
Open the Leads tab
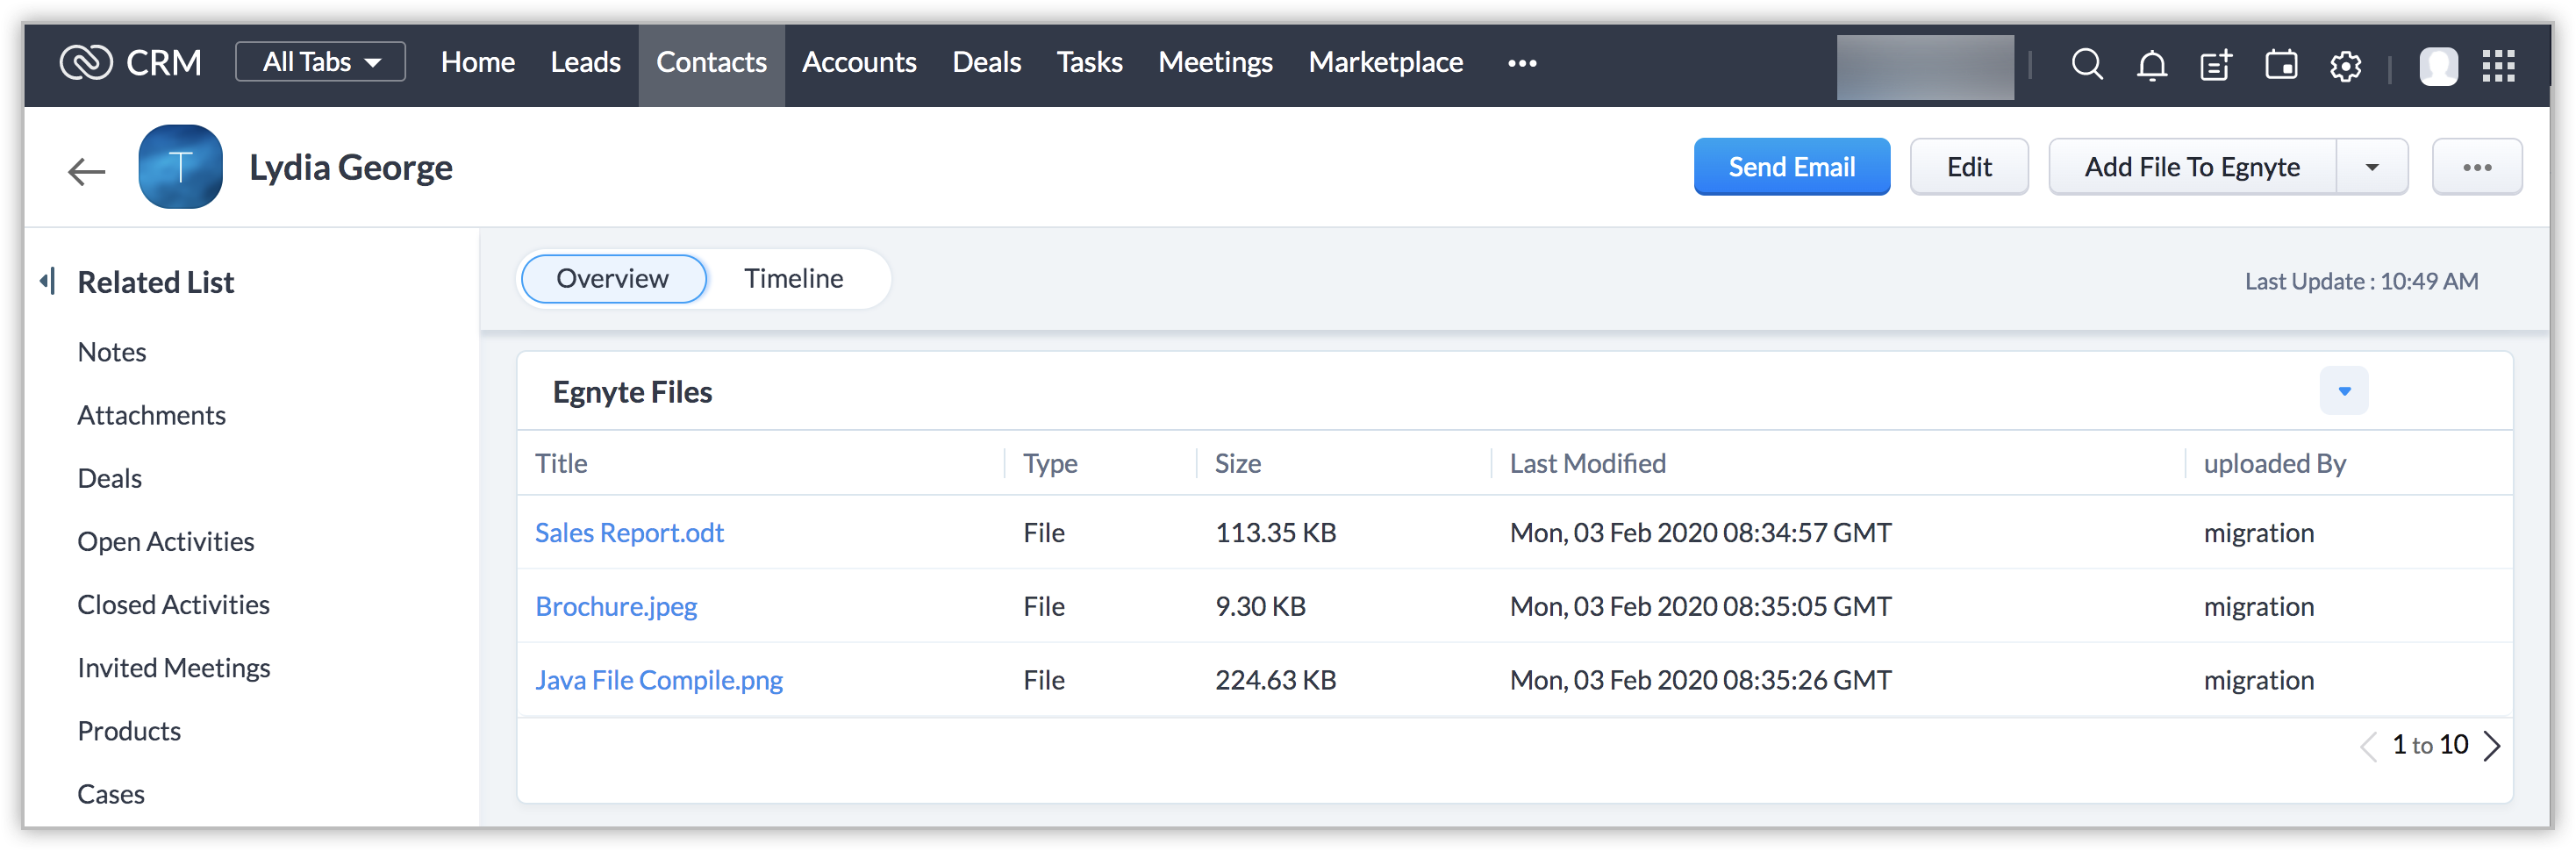585,62
